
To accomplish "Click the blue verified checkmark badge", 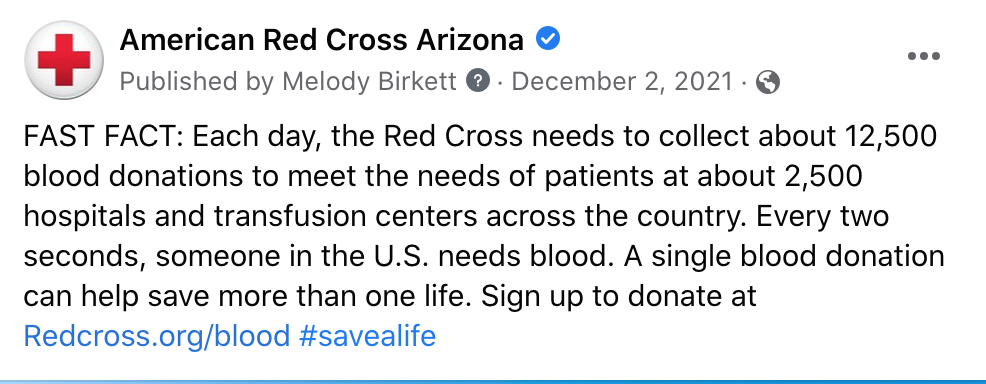I will click(548, 40).
